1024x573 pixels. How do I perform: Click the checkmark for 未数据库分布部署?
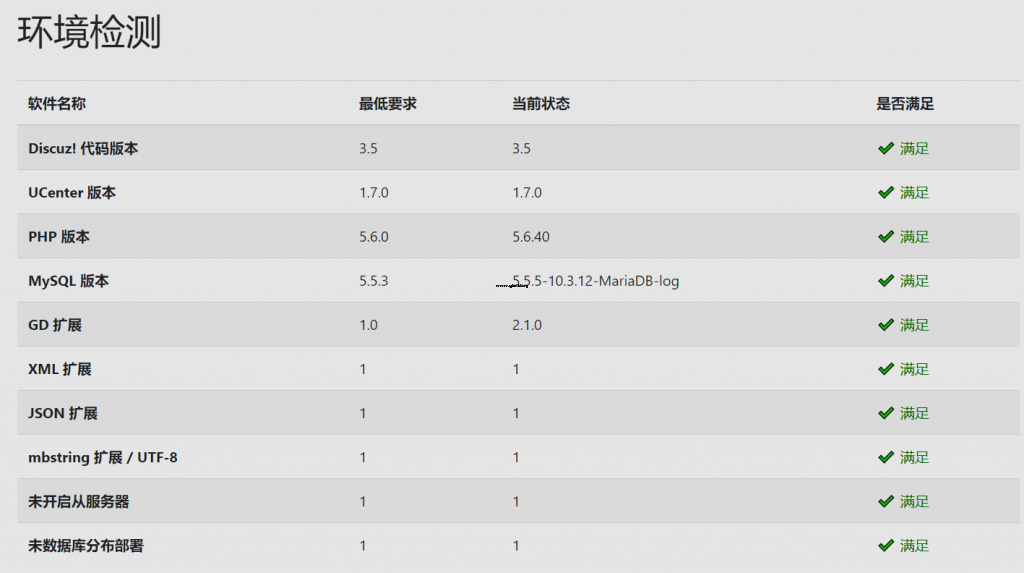(886, 546)
